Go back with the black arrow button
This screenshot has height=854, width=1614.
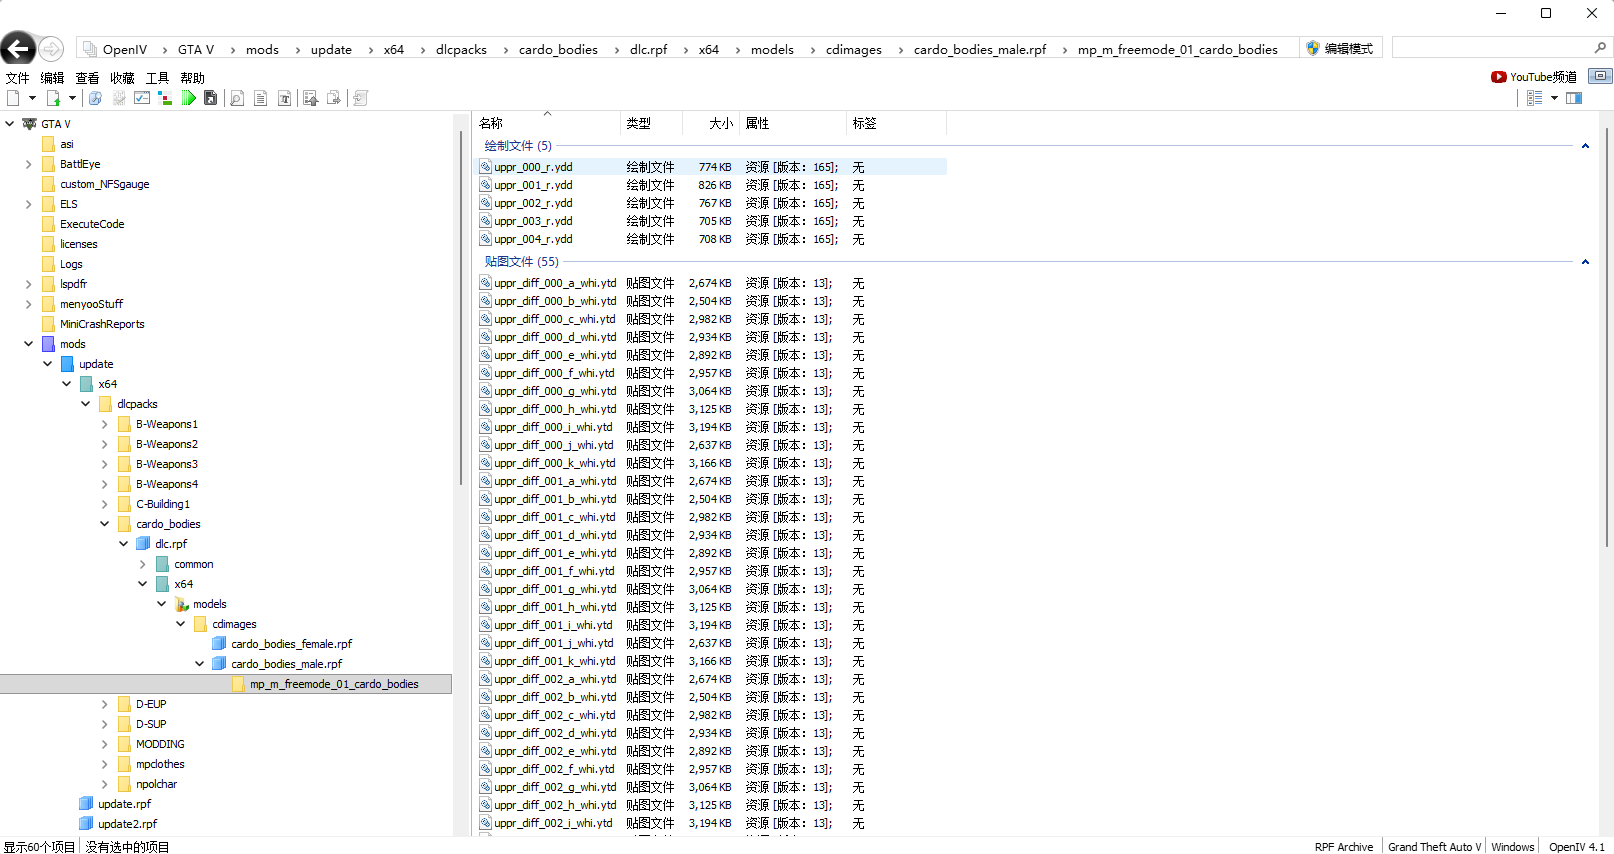click(x=18, y=48)
